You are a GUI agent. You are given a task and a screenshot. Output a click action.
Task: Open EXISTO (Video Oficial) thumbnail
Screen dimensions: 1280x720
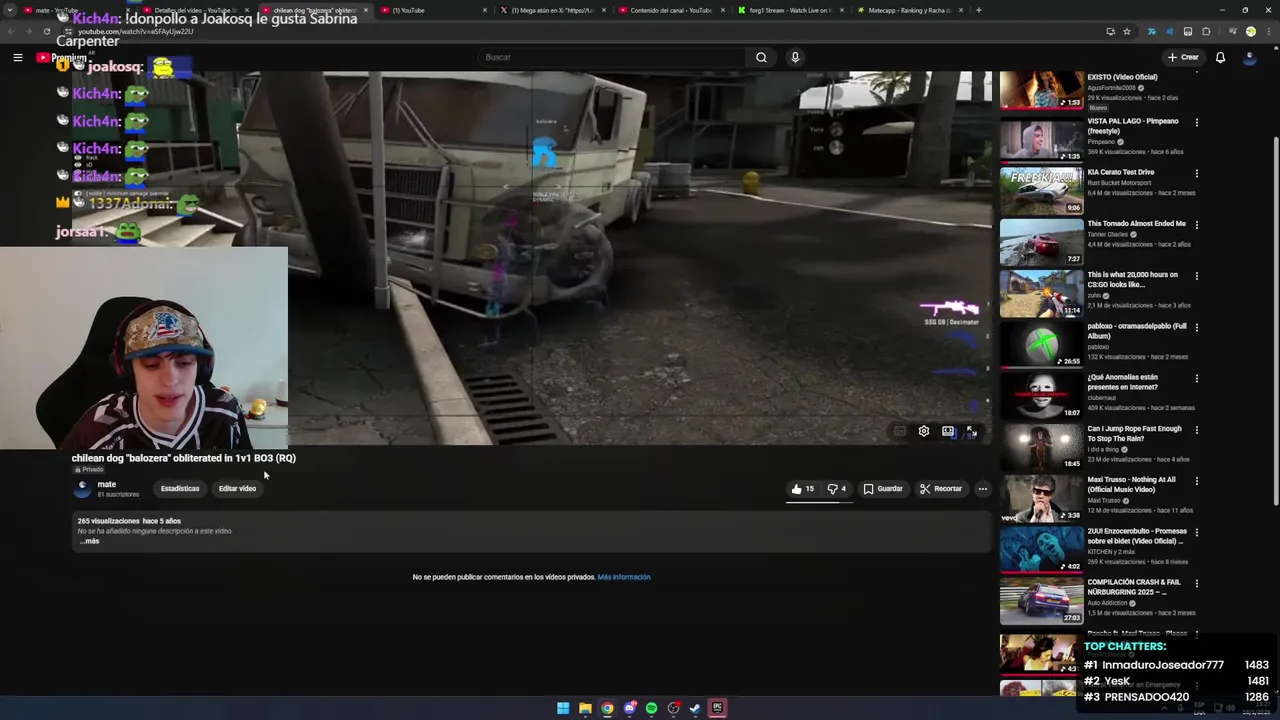(1041, 90)
